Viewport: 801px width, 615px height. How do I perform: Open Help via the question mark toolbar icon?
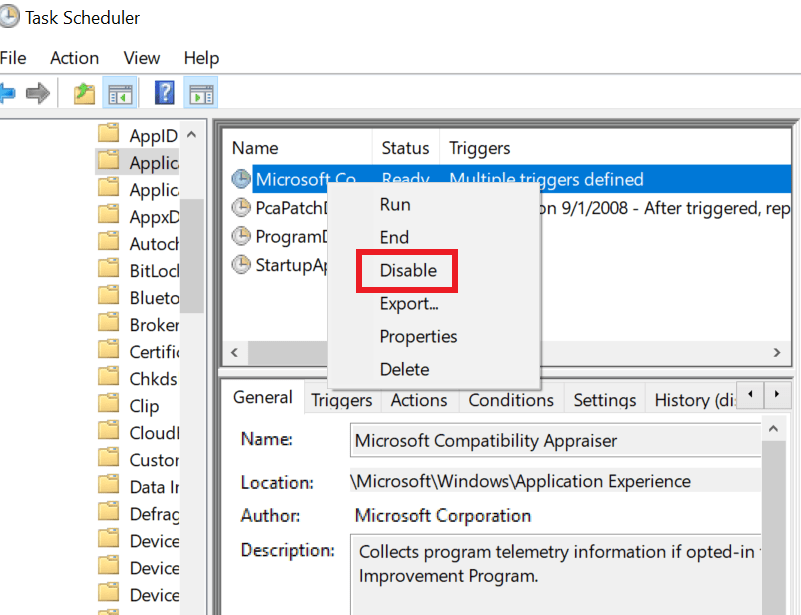point(164,92)
